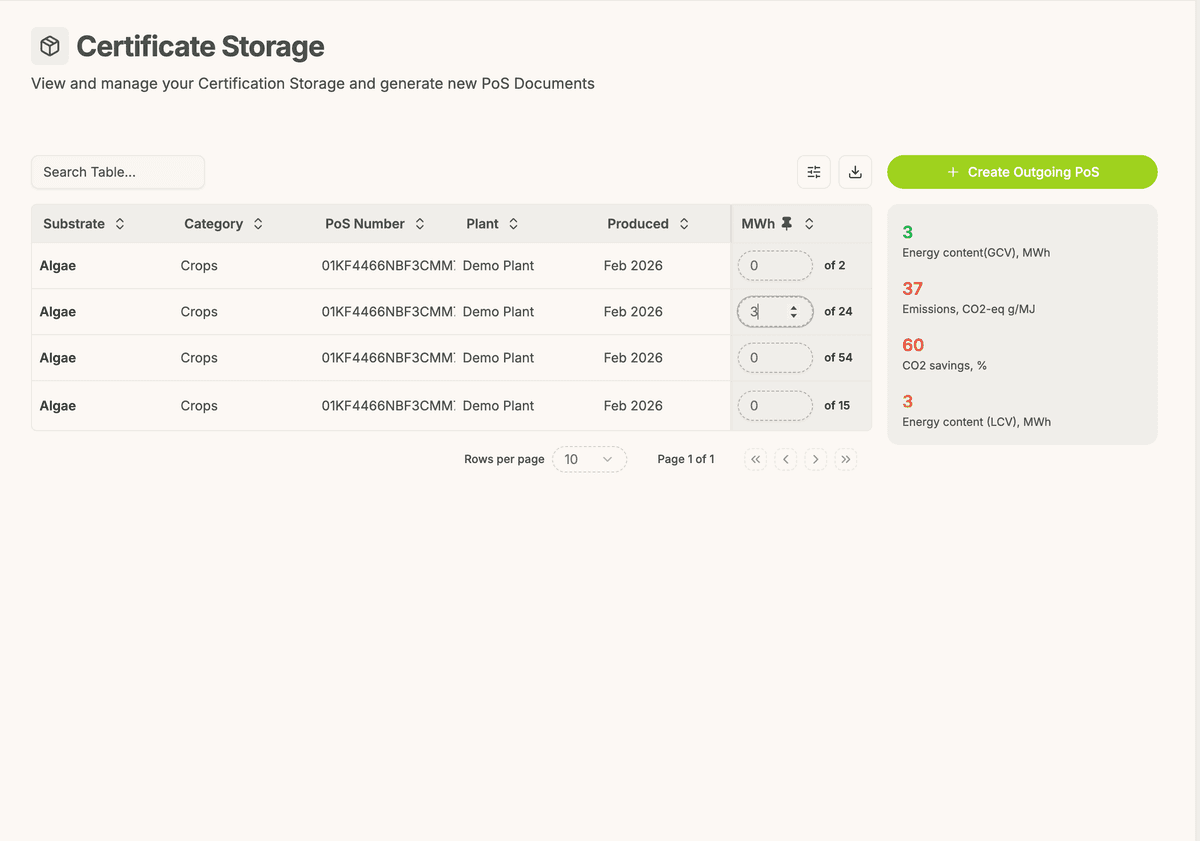The height and width of the screenshot is (841, 1200).
Task: Focus the MWh input for 'of 15' row
Action: pos(774,406)
